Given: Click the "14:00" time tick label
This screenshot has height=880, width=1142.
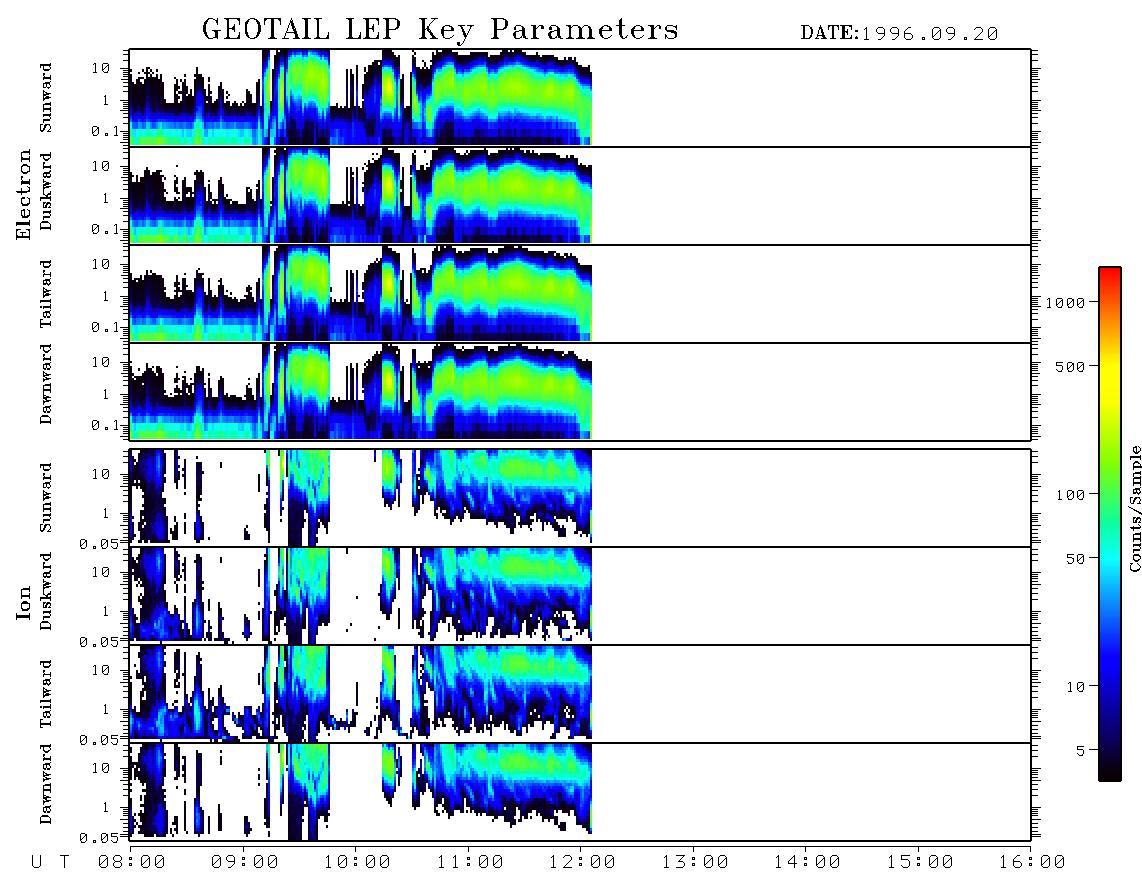Looking at the screenshot, I should [807, 863].
